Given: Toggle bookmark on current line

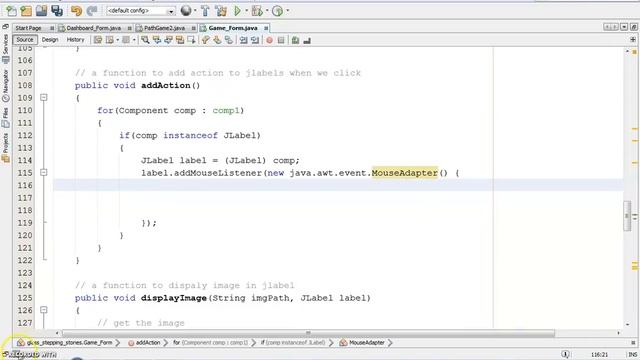Looking at the screenshot, I should coord(229,40).
